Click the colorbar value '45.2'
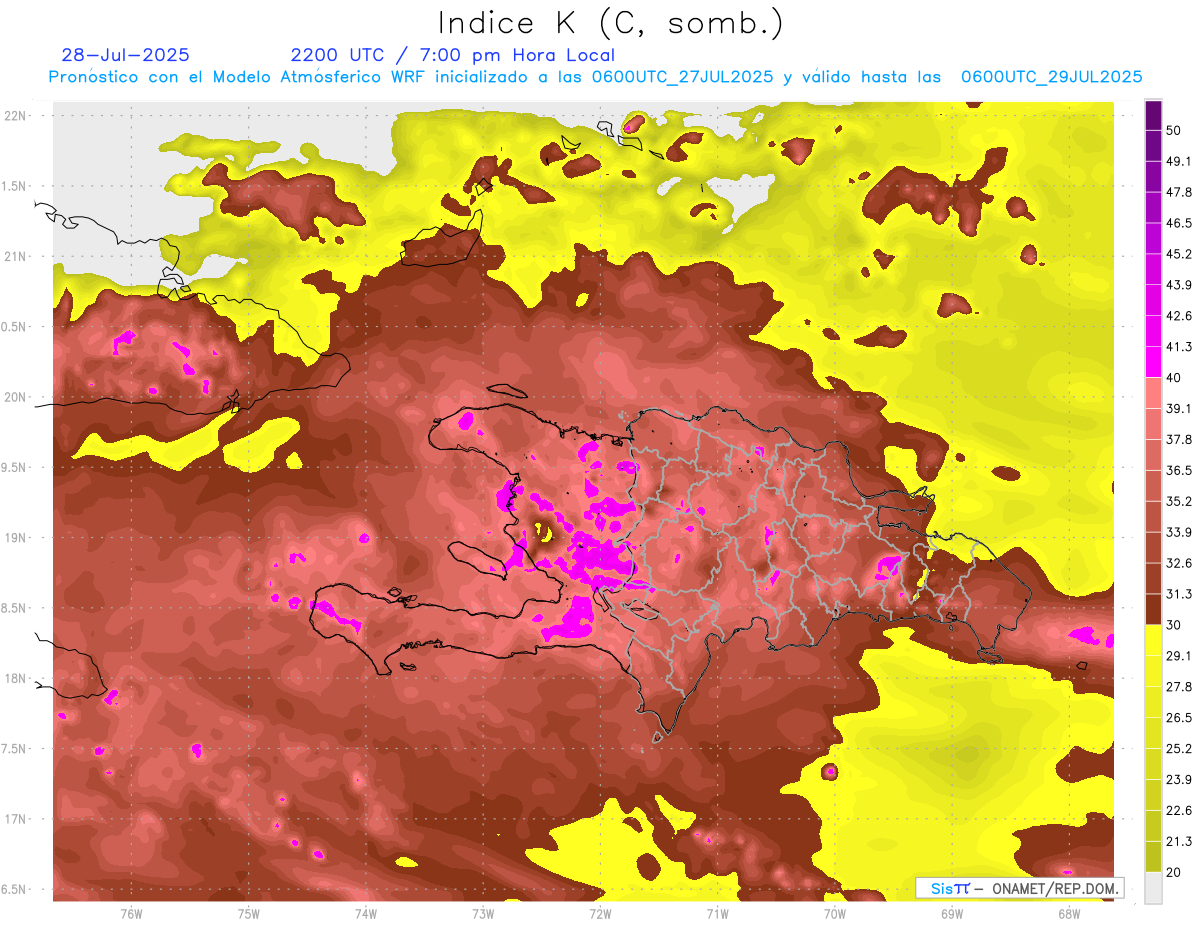Image resolution: width=1200 pixels, height=927 pixels. click(x=1179, y=254)
